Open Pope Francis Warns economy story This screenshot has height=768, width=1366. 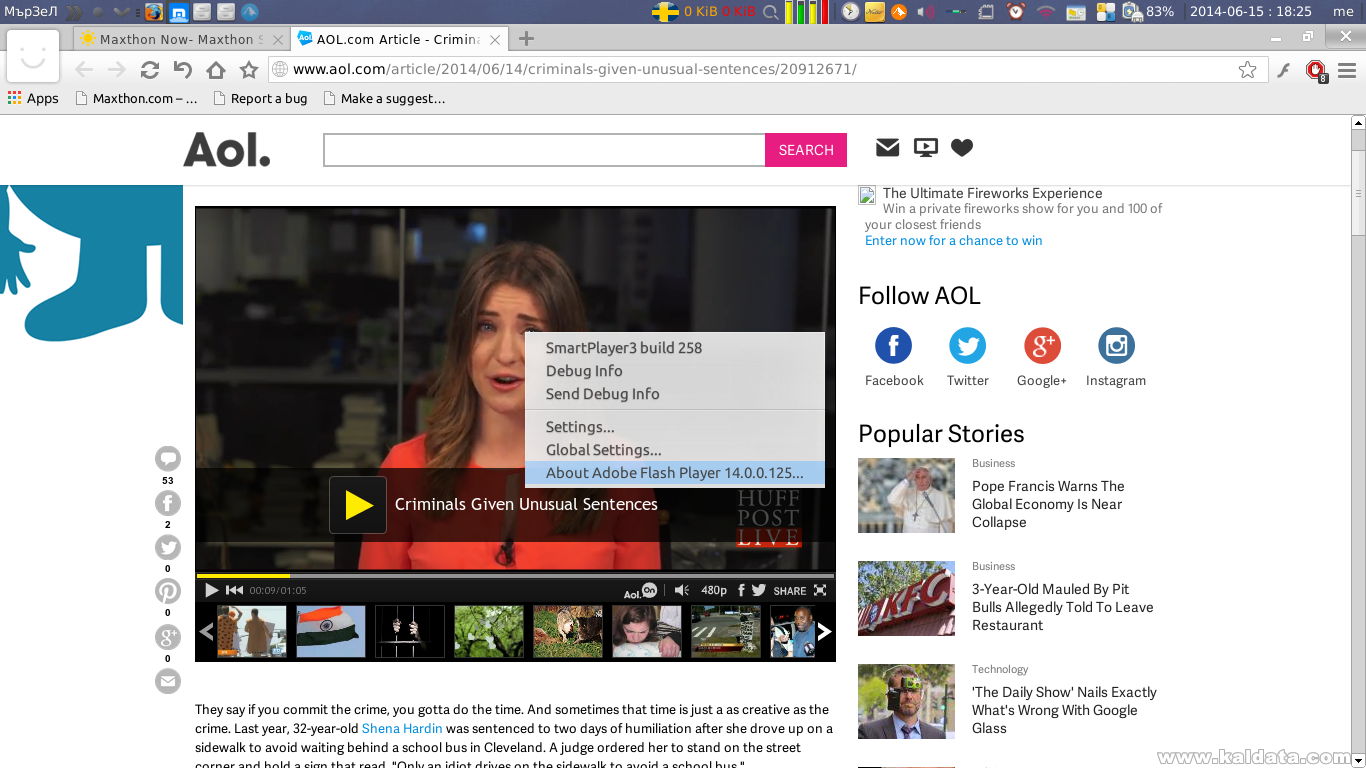[1048, 504]
